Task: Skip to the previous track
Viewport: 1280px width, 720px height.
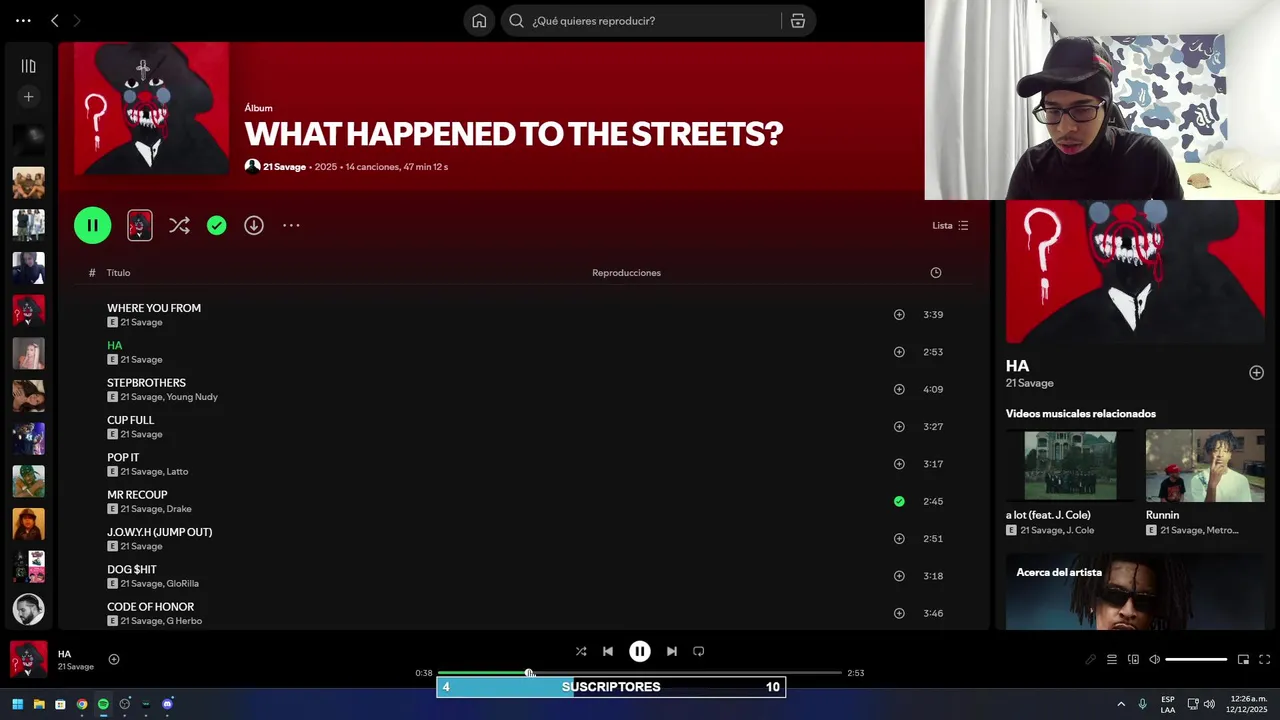Action: 608,651
